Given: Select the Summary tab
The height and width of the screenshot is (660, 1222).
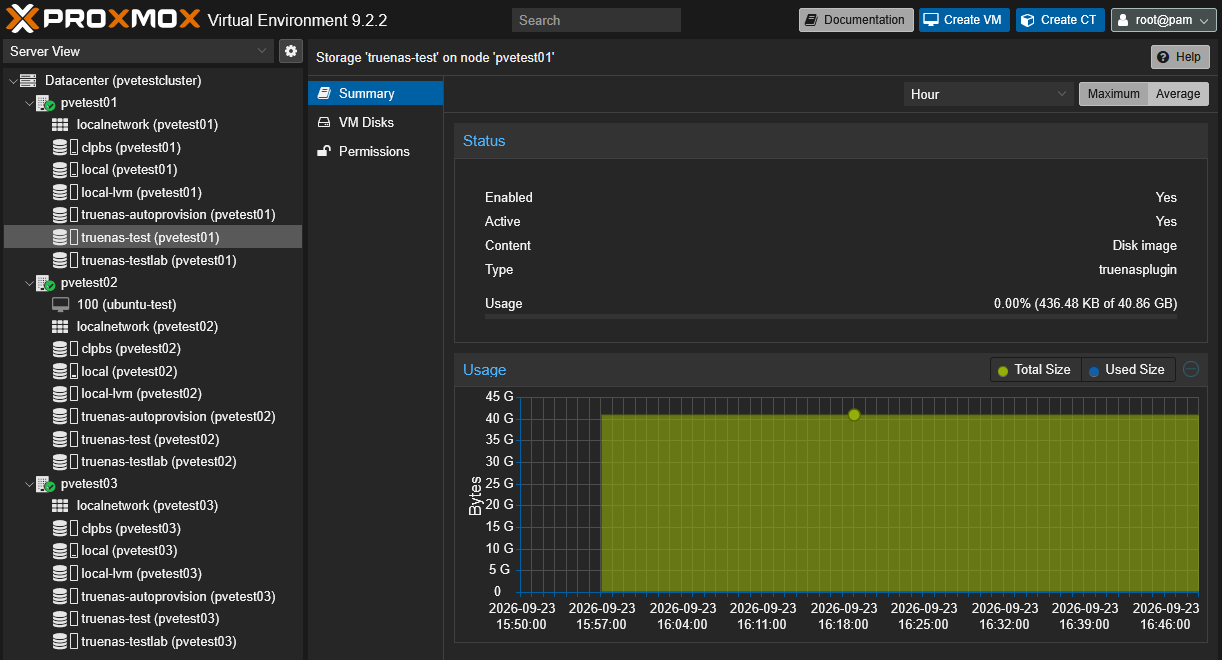Looking at the screenshot, I should click(375, 93).
